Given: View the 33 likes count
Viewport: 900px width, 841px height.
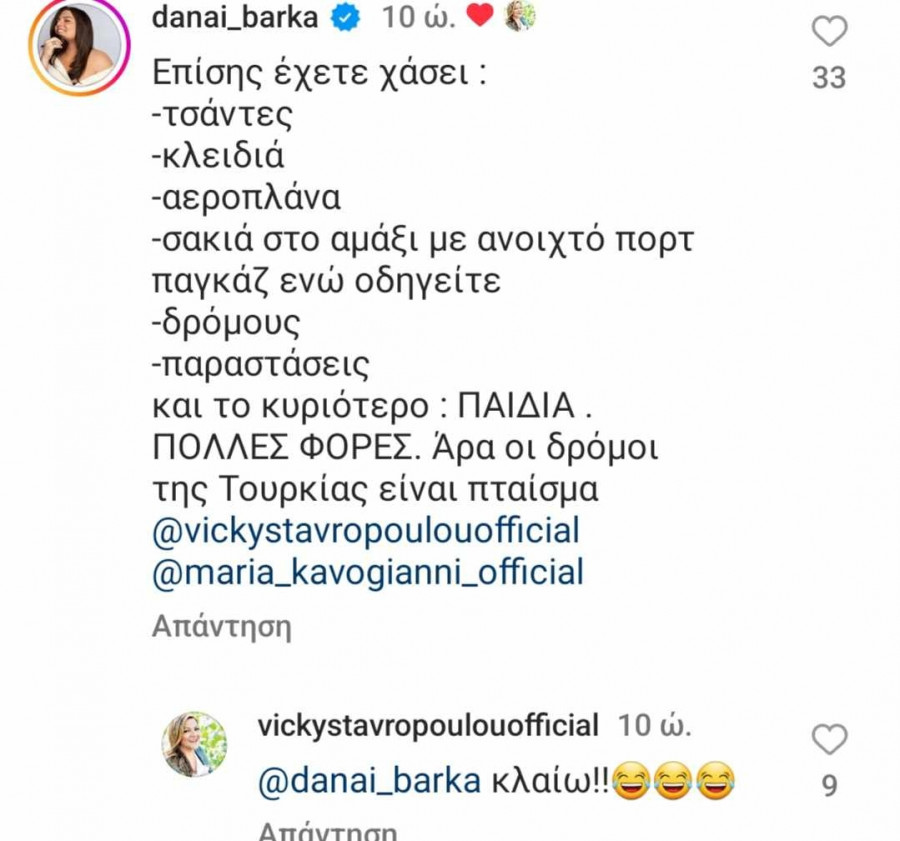Looking at the screenshot, I should point(829,77).
